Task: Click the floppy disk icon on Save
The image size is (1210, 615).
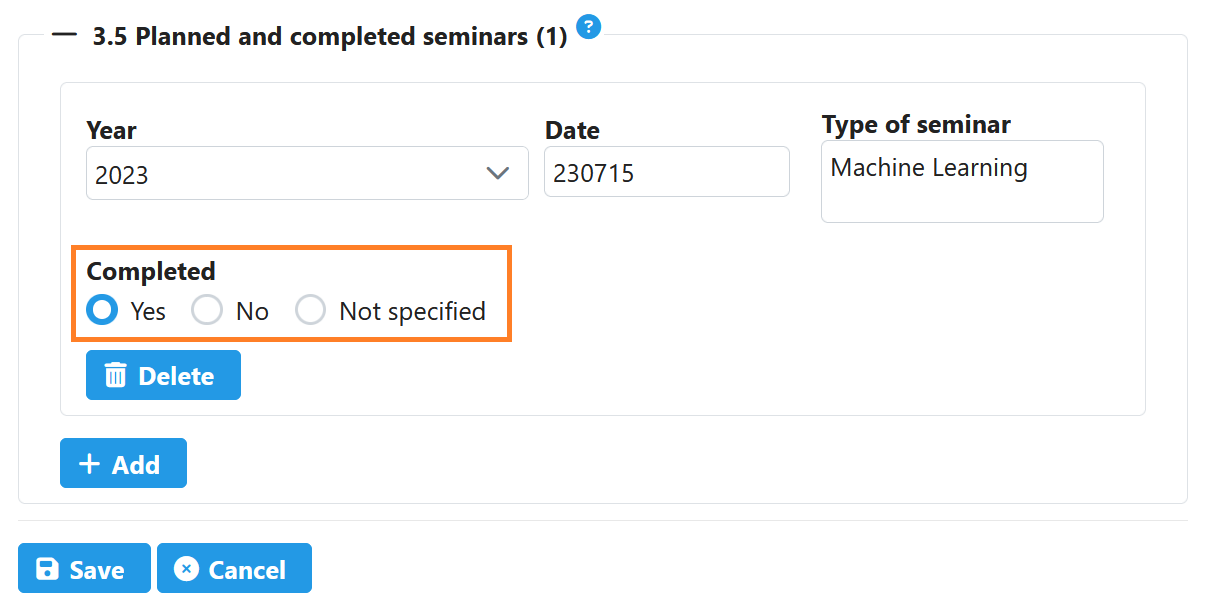Action: pos(48,568)
